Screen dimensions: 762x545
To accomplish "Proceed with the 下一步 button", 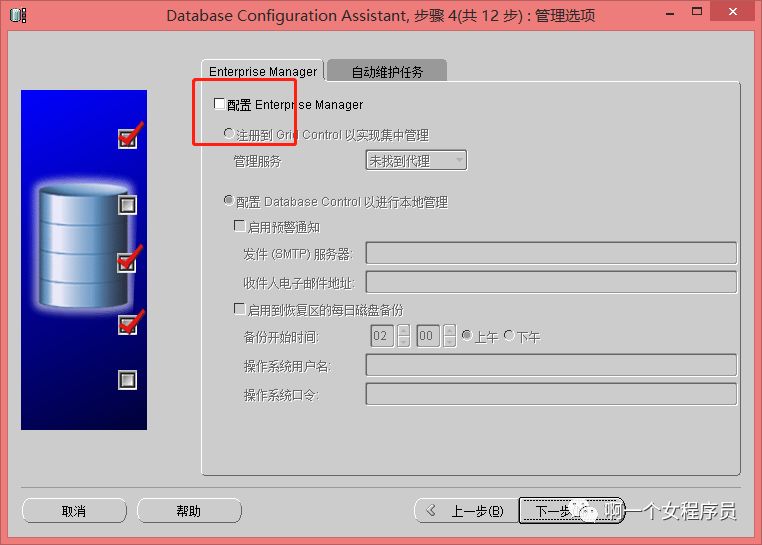I will tap(572, 510).
